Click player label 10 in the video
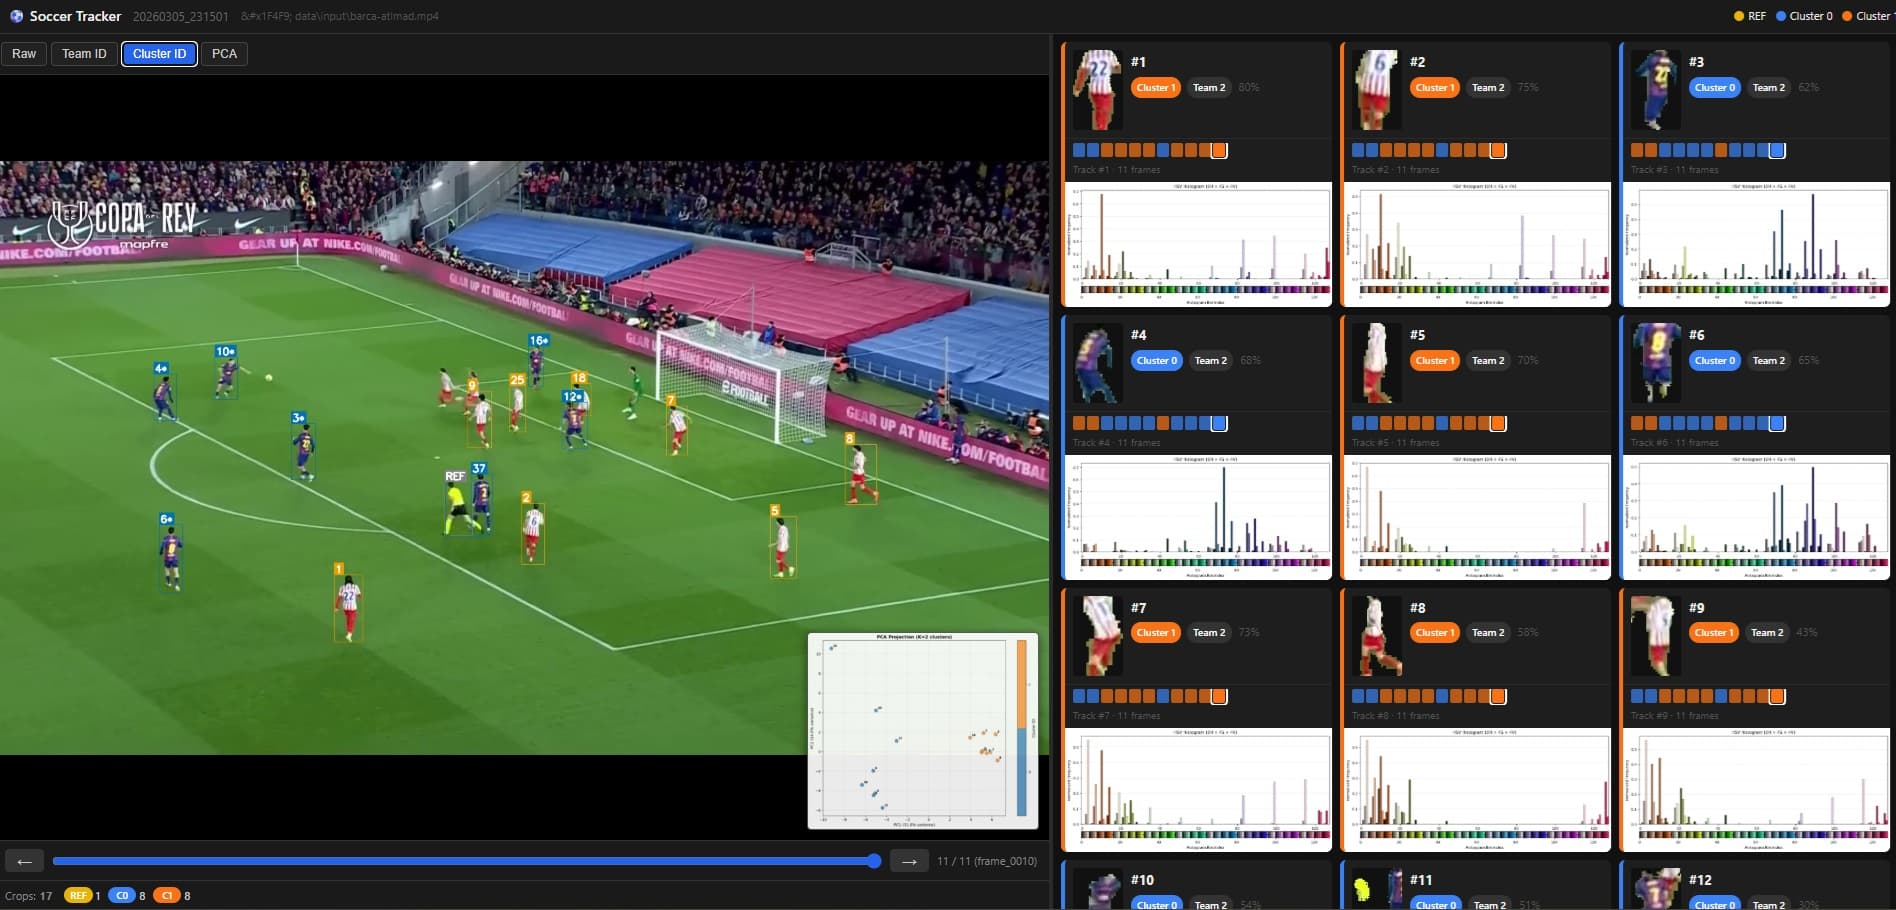 [x=226, y=352]
